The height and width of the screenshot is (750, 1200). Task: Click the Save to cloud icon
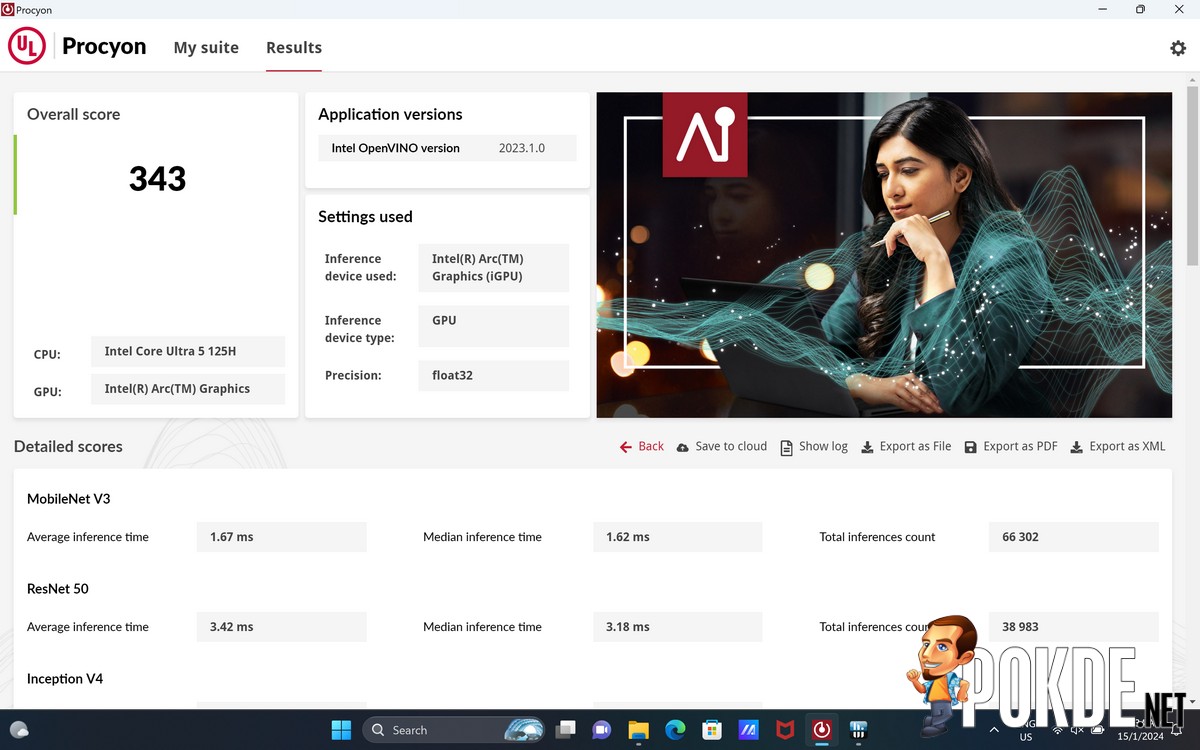point(683,447)
